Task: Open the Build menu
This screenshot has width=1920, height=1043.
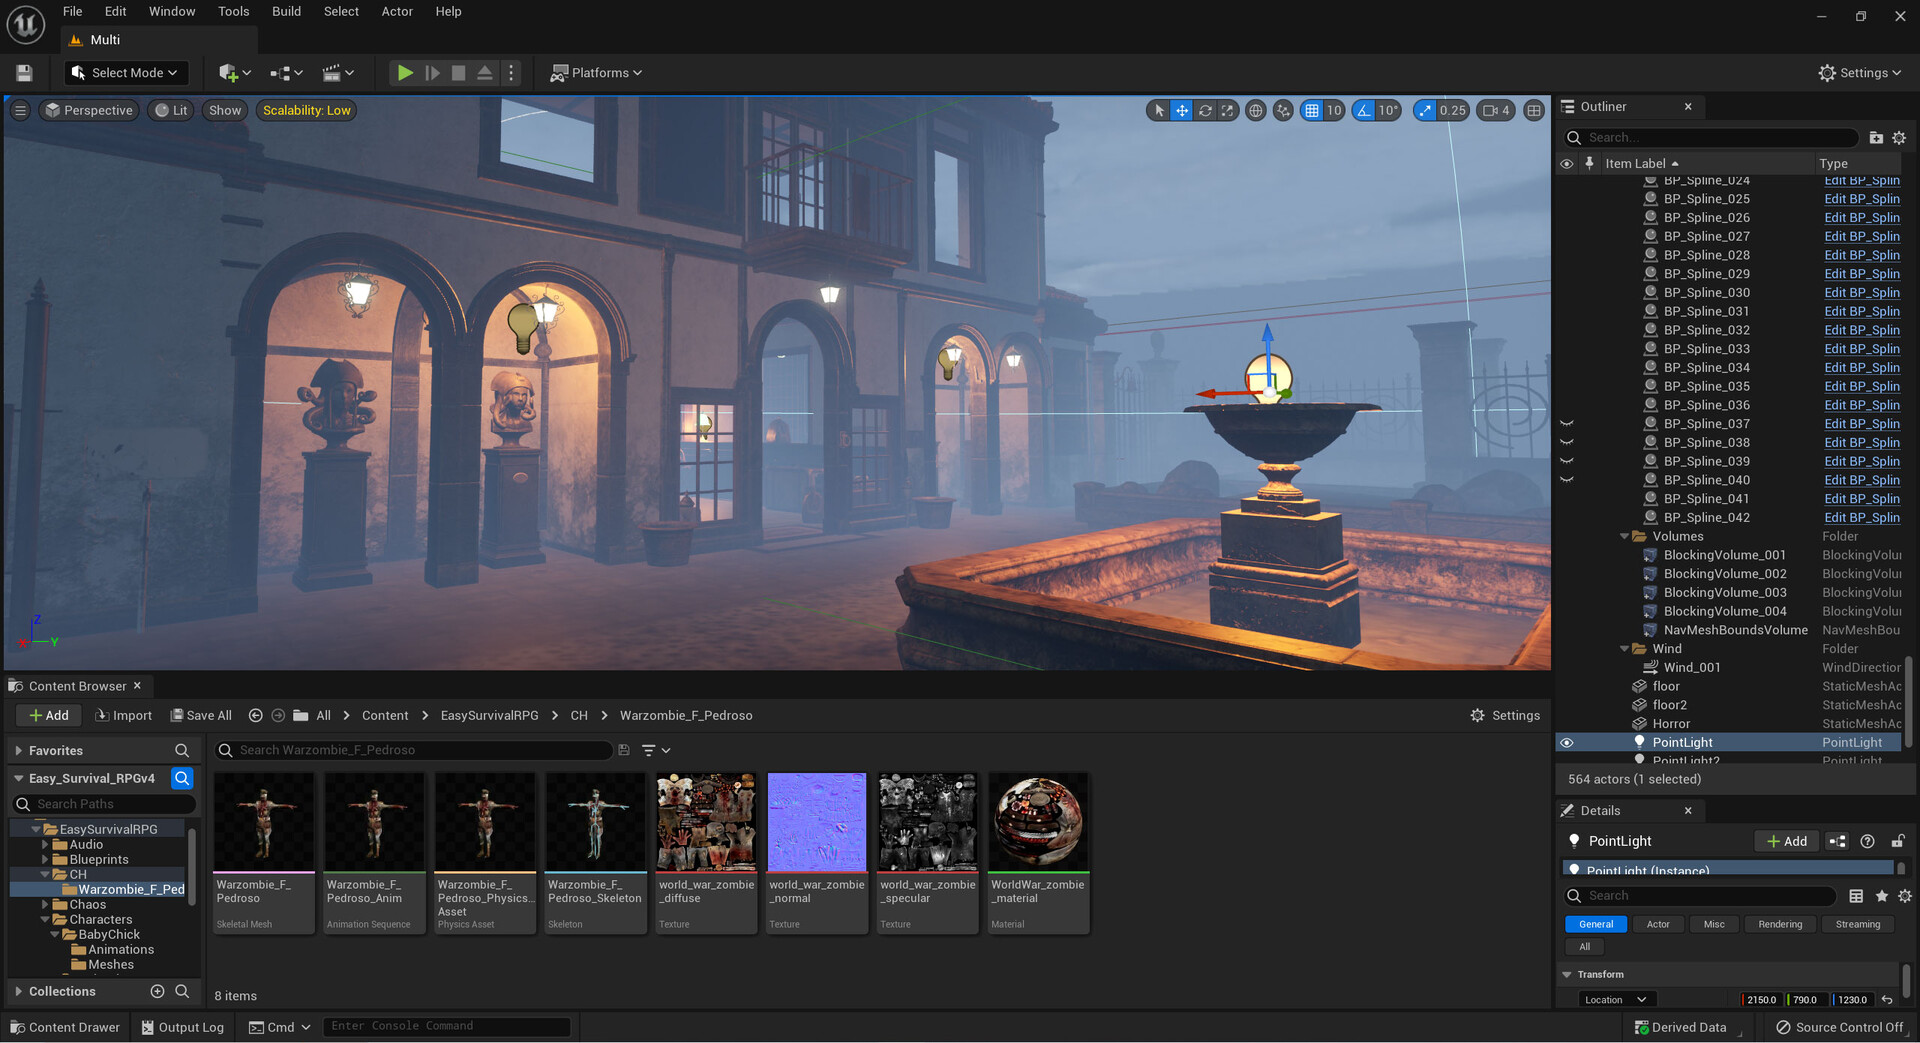Action: (286, 12)
